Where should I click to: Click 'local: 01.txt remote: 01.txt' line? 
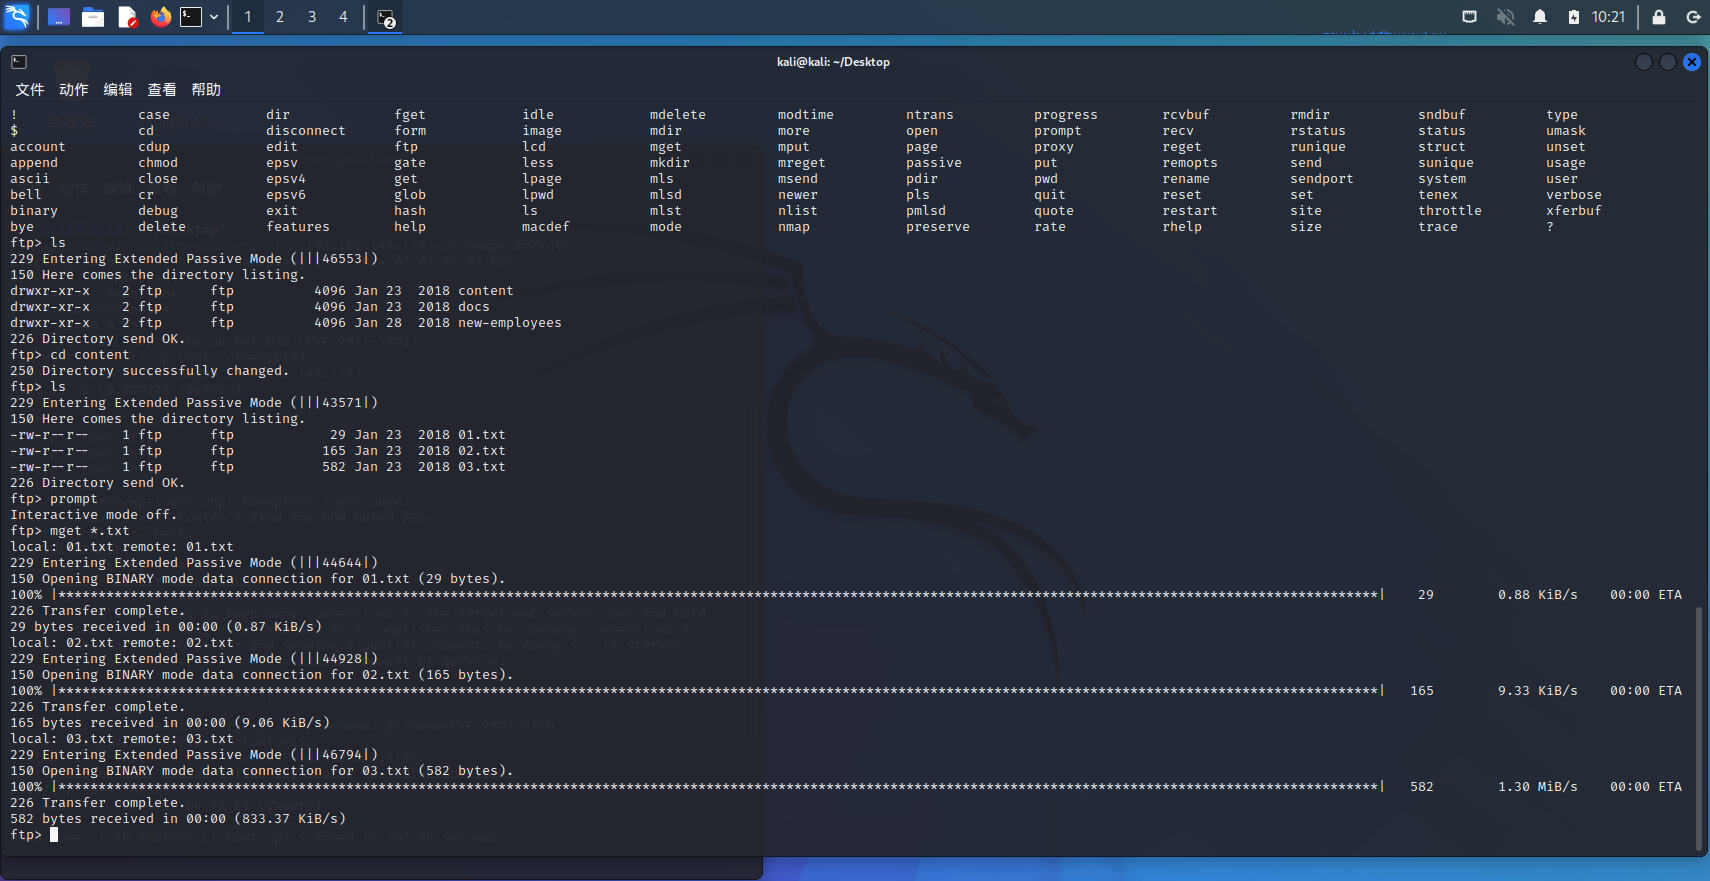pyautogui.click(x=122, y=547)
